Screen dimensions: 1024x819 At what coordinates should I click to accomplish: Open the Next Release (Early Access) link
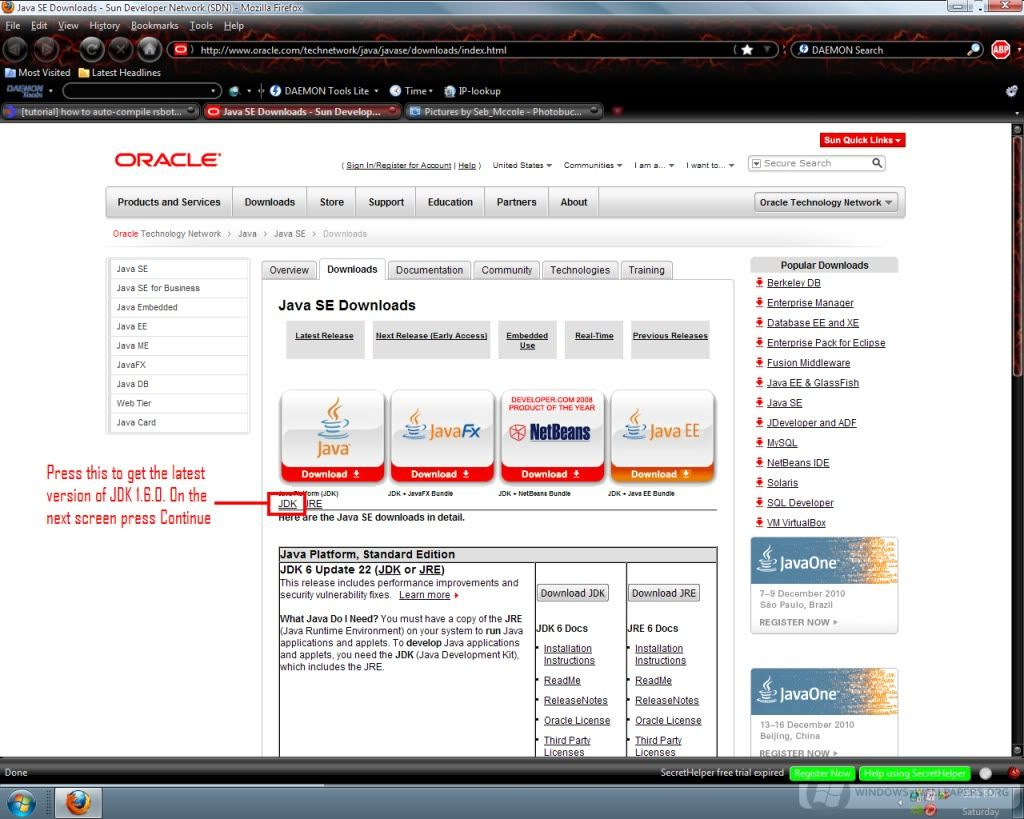[x=431, y=335]
